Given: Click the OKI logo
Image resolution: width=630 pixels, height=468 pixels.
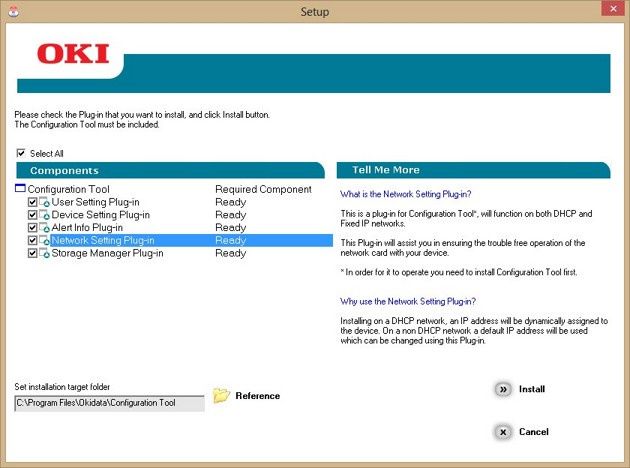Looking at the screenshot, I should [73, 54].
